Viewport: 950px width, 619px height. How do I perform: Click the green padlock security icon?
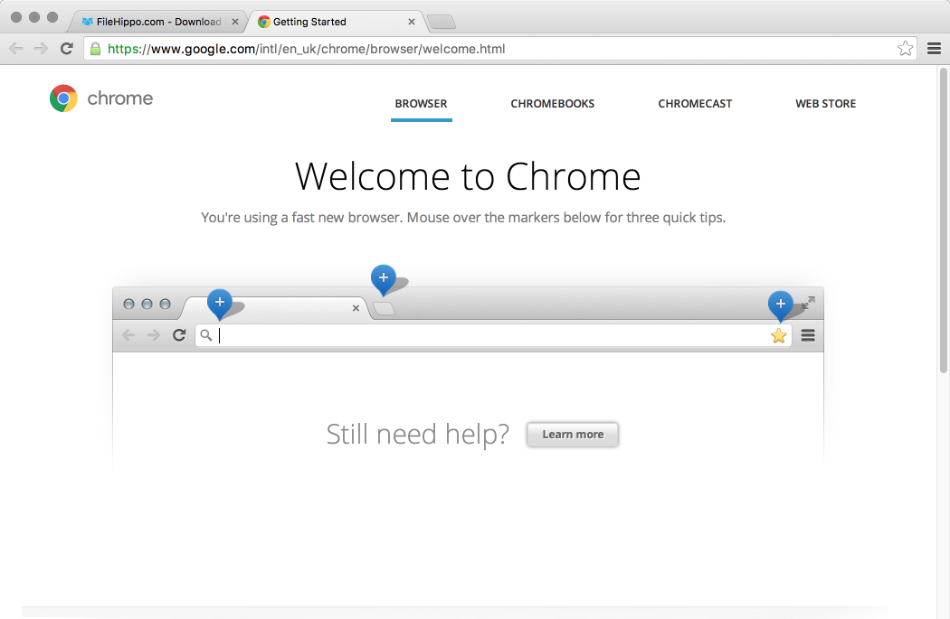(95, 48)
